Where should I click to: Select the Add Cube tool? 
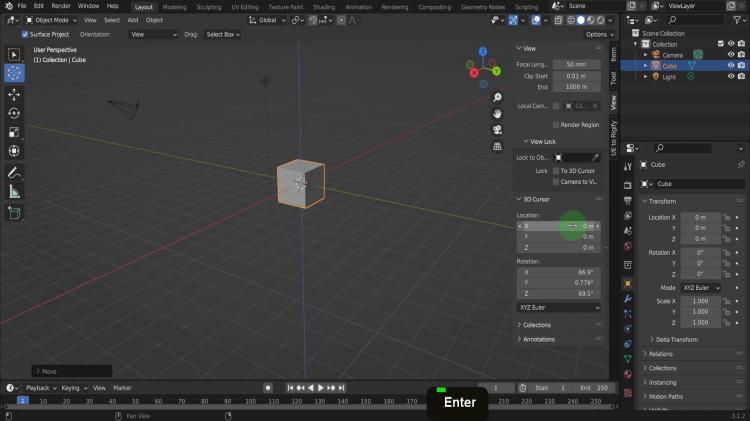(x=14, y=213)
